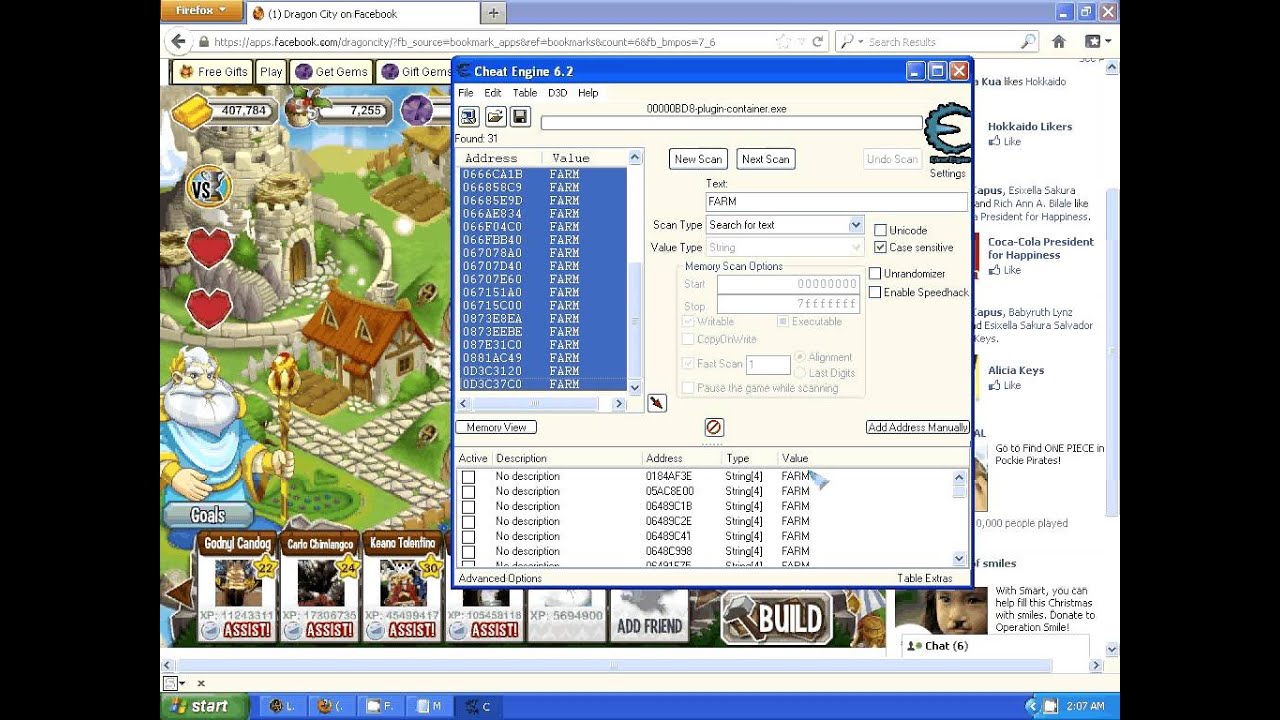Image resolution: width=1280 pixels, height=720 pixels.
Task: Click the VS combat icon in the game
Action: [209, 187]
